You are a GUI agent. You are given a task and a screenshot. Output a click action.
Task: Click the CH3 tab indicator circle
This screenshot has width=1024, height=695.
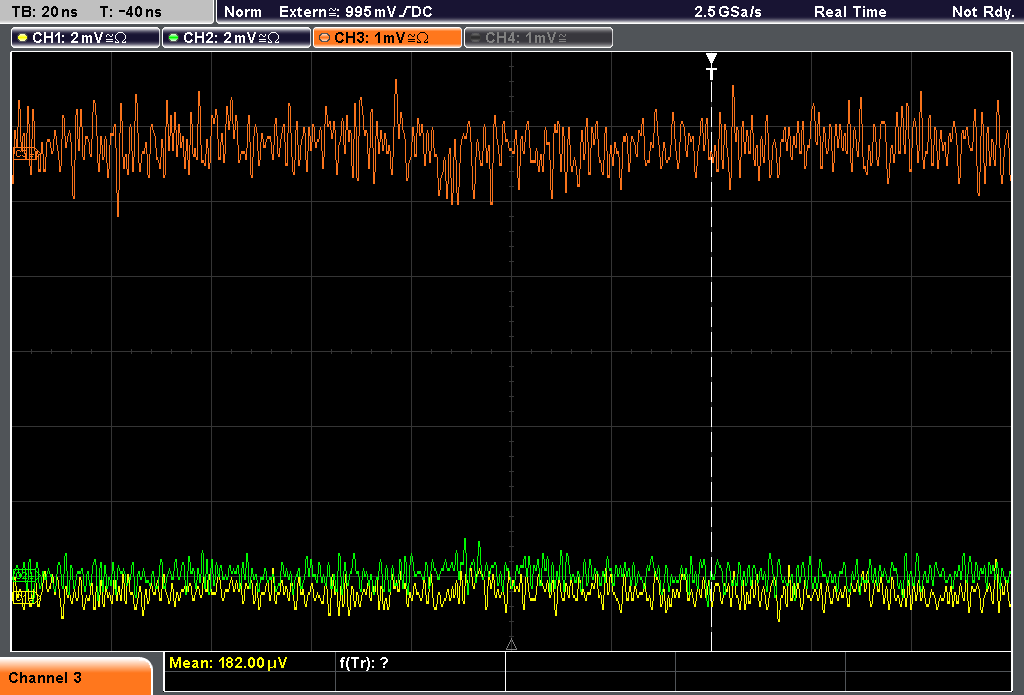pyautogui.click(x=324, y=38)
